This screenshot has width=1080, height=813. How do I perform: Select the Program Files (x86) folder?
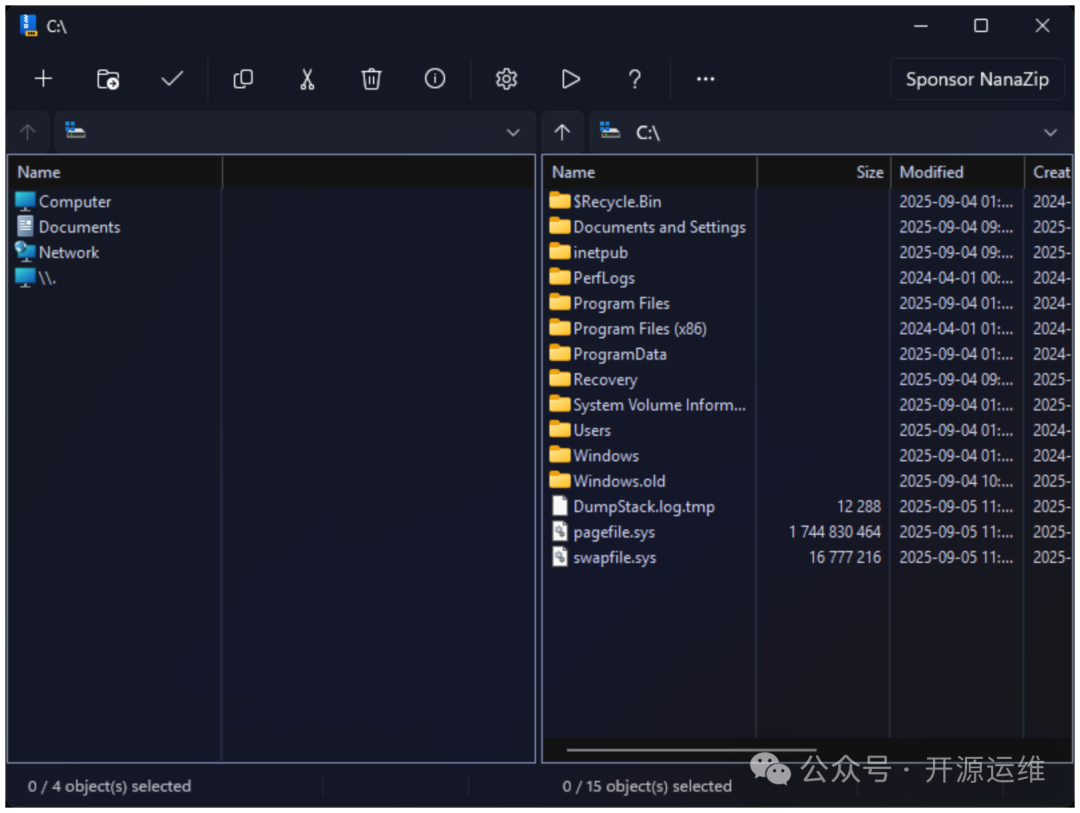(x=639, y=329)
